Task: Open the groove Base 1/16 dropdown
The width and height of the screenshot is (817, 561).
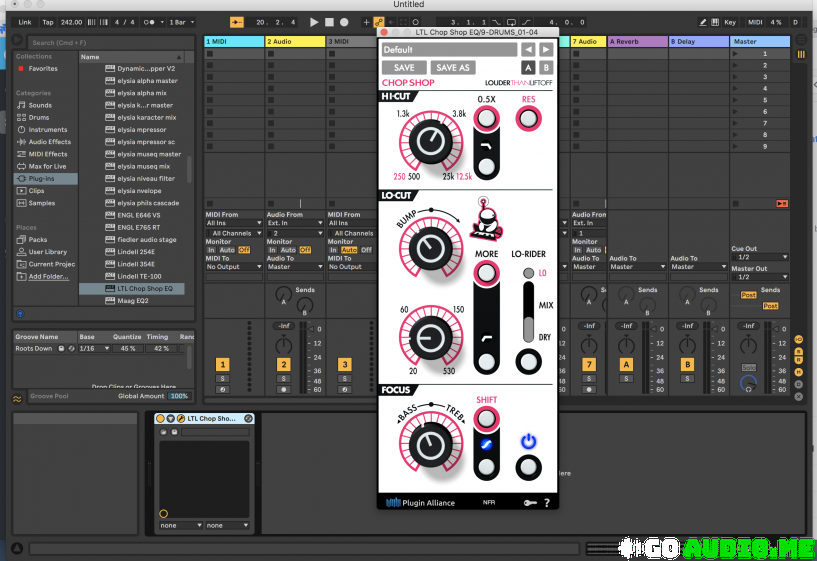Action: pos(94,348)
